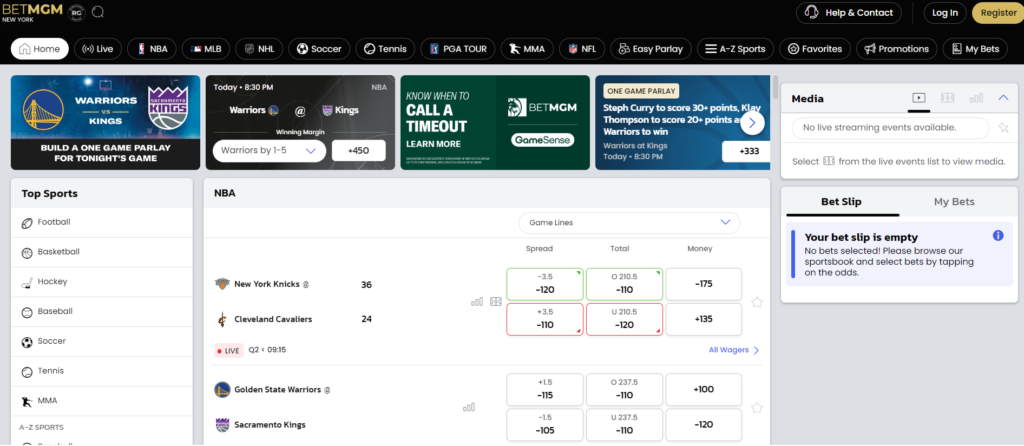Open Favorites page
1024x446 pixels.
[815, 49]
